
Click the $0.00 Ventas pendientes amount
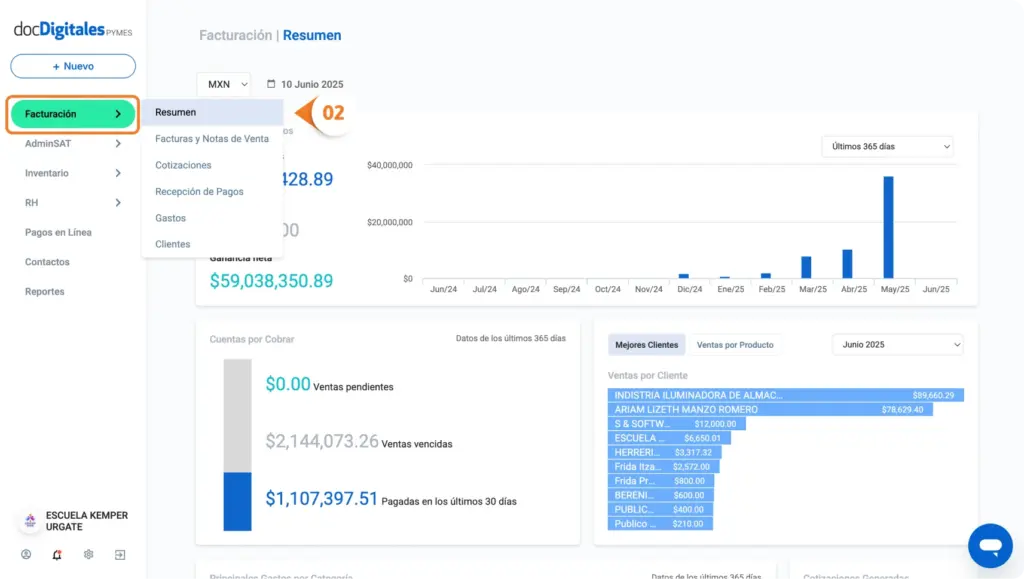pyautogui.click(x=288, y=384)
